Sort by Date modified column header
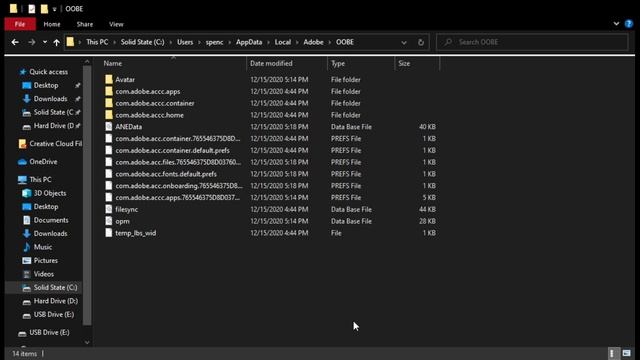The width and height of the screenshot is (640, 360). pos(271,63)
